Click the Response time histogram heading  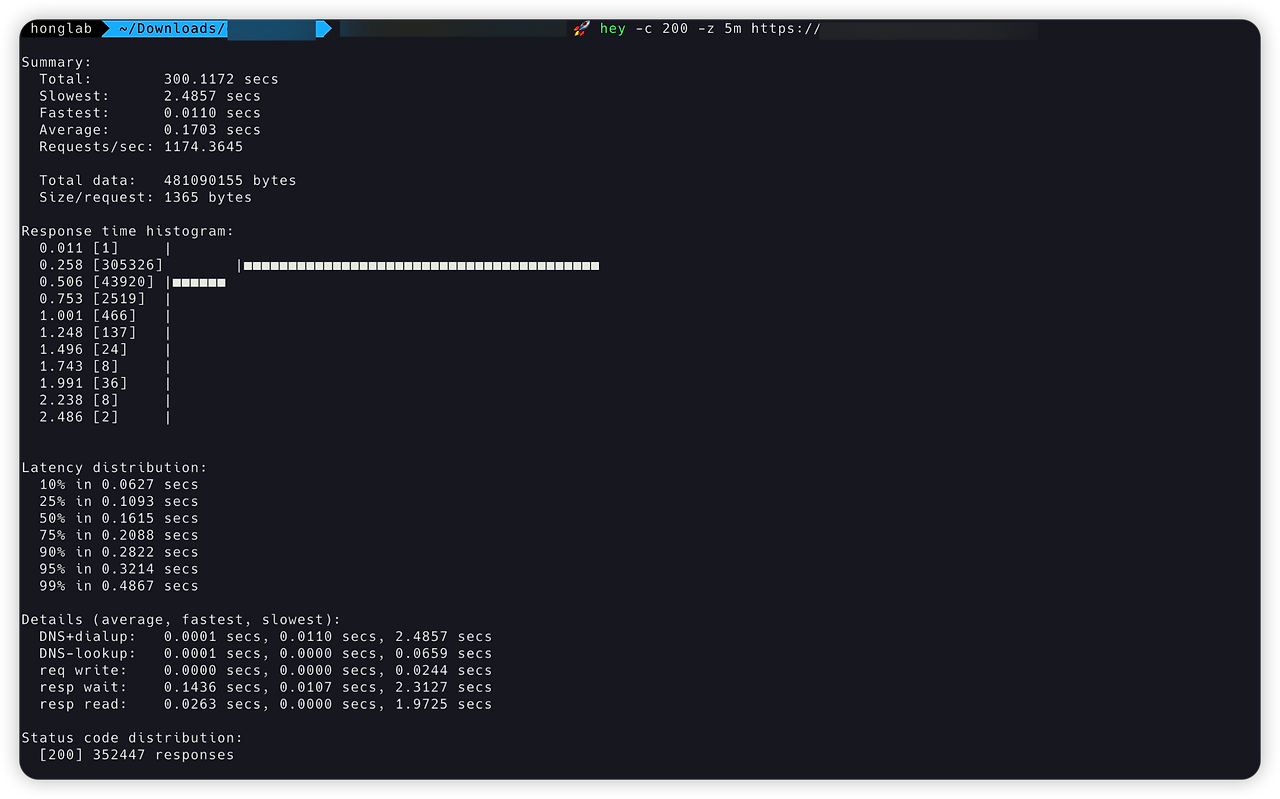[127, 230]
